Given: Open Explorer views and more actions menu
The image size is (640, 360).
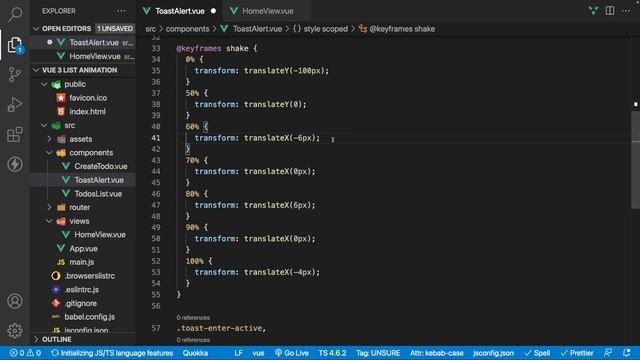Looking at the screenshot, I should tap(121, 11).
